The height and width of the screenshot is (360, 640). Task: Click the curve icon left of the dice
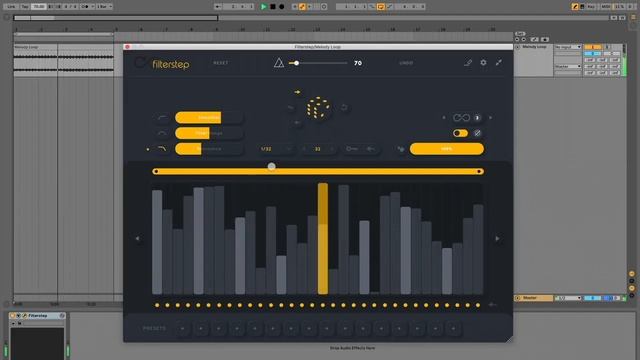tap(291, 108)
